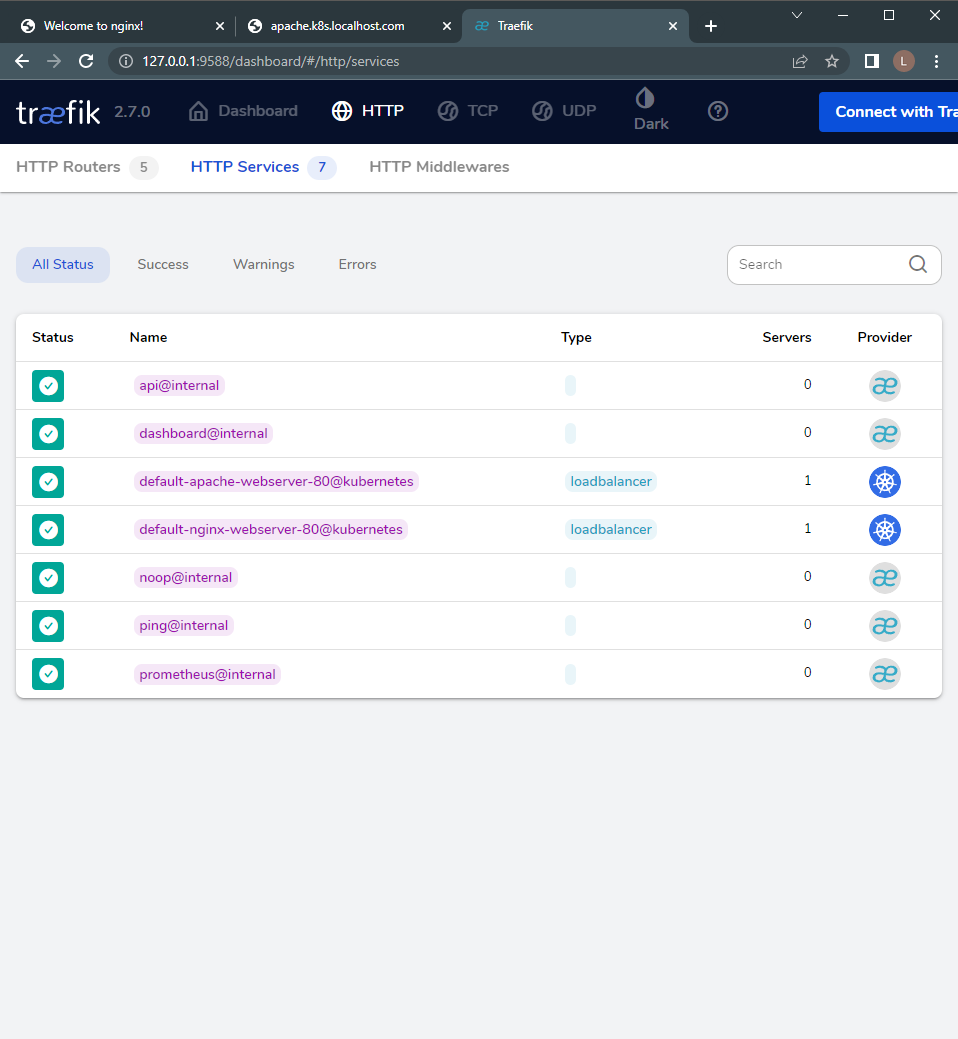Open the Chrome three-dot menu

936,62
